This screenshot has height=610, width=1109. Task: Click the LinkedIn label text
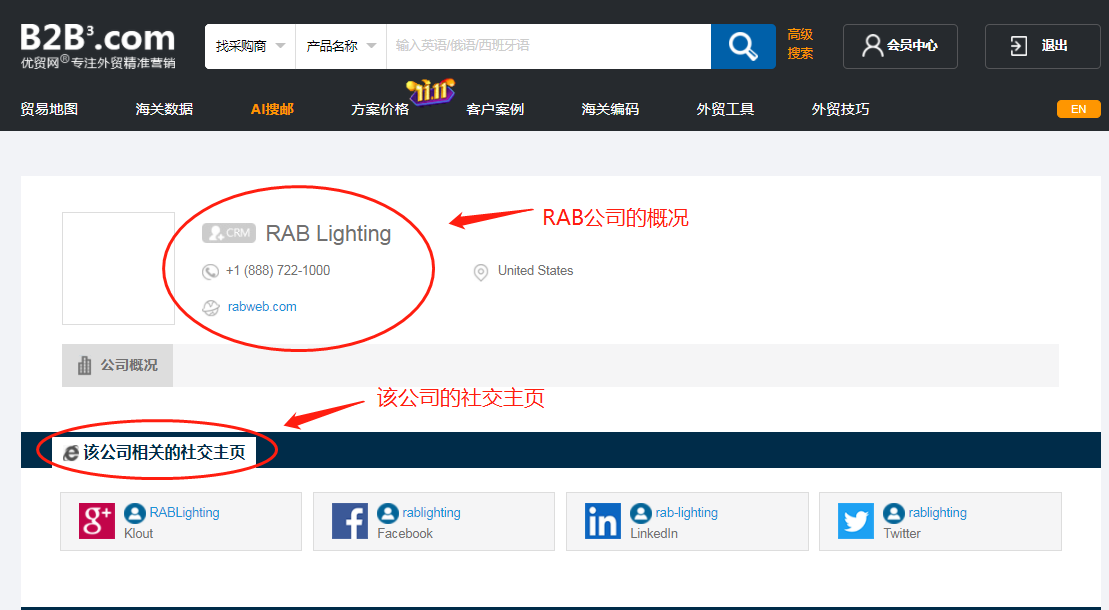point(654,534)
